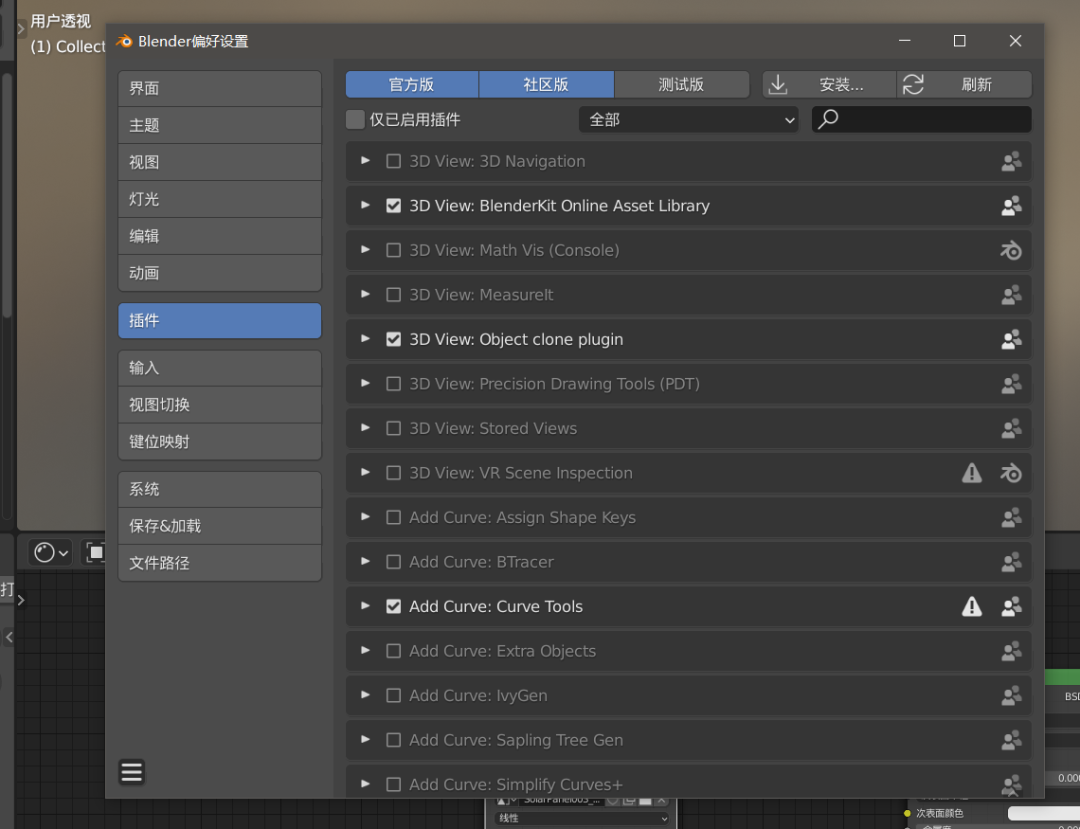Expand Assign Shape Keys details
The image size is (1080, 829).
[365, 517]
